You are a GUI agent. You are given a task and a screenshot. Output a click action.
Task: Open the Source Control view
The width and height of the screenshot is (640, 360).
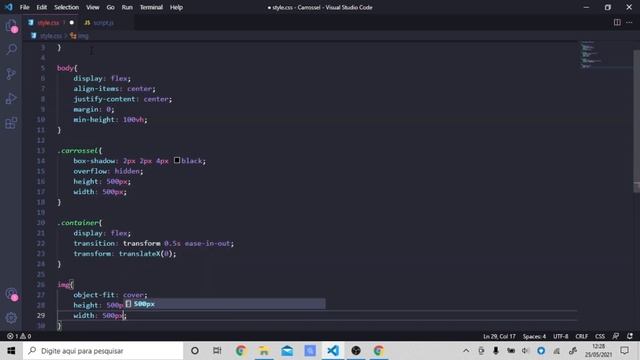11,74
